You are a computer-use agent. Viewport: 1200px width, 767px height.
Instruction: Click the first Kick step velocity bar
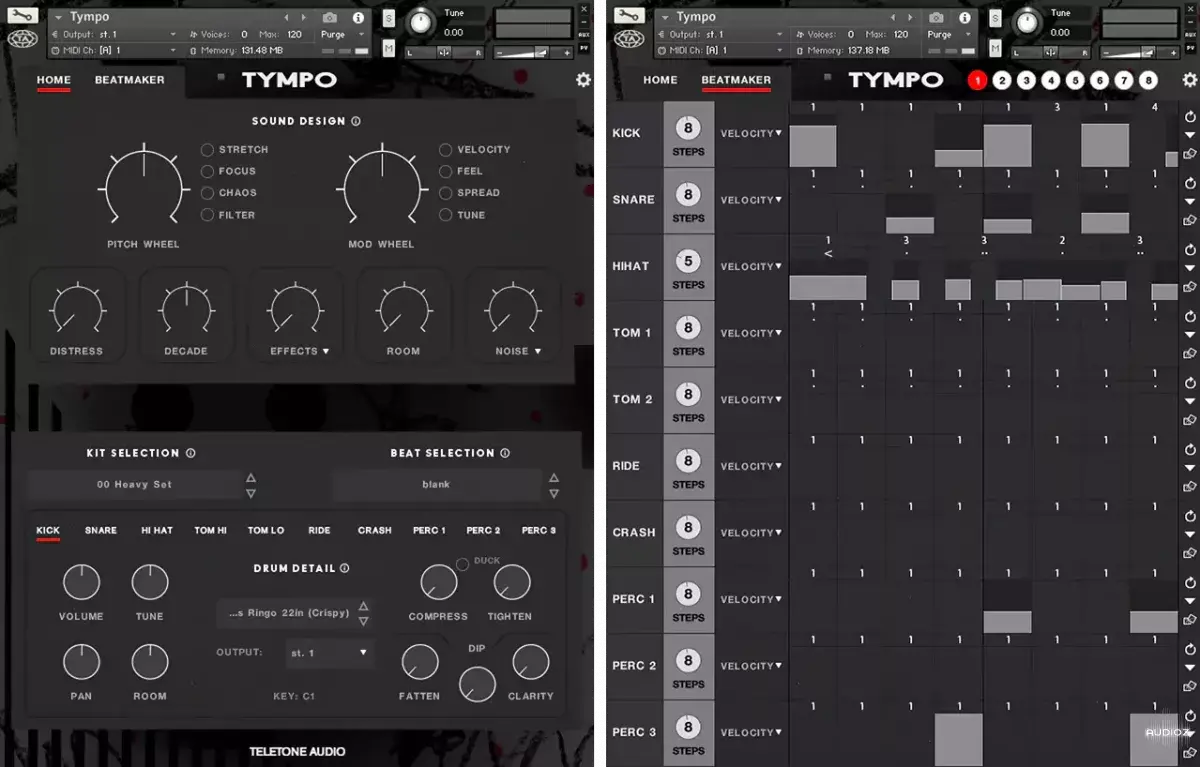point(813,146)
